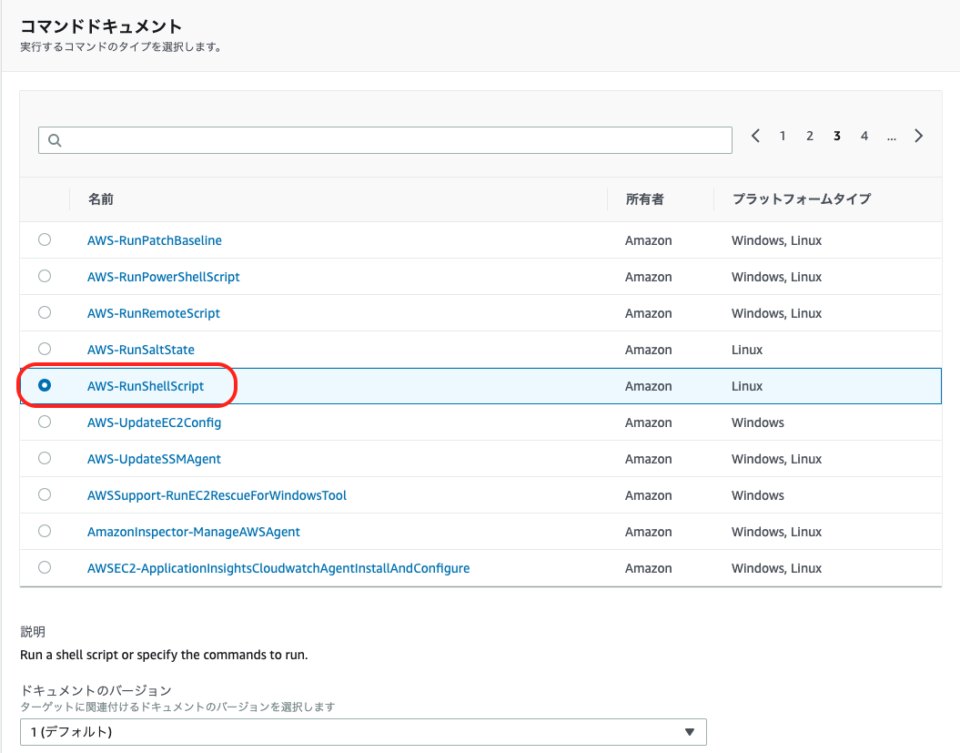Select the AWSSupport-RunEC2RescueForWindowsTool radio button
The height and width of the screenshot is (753, 960).
coord(44,495)
